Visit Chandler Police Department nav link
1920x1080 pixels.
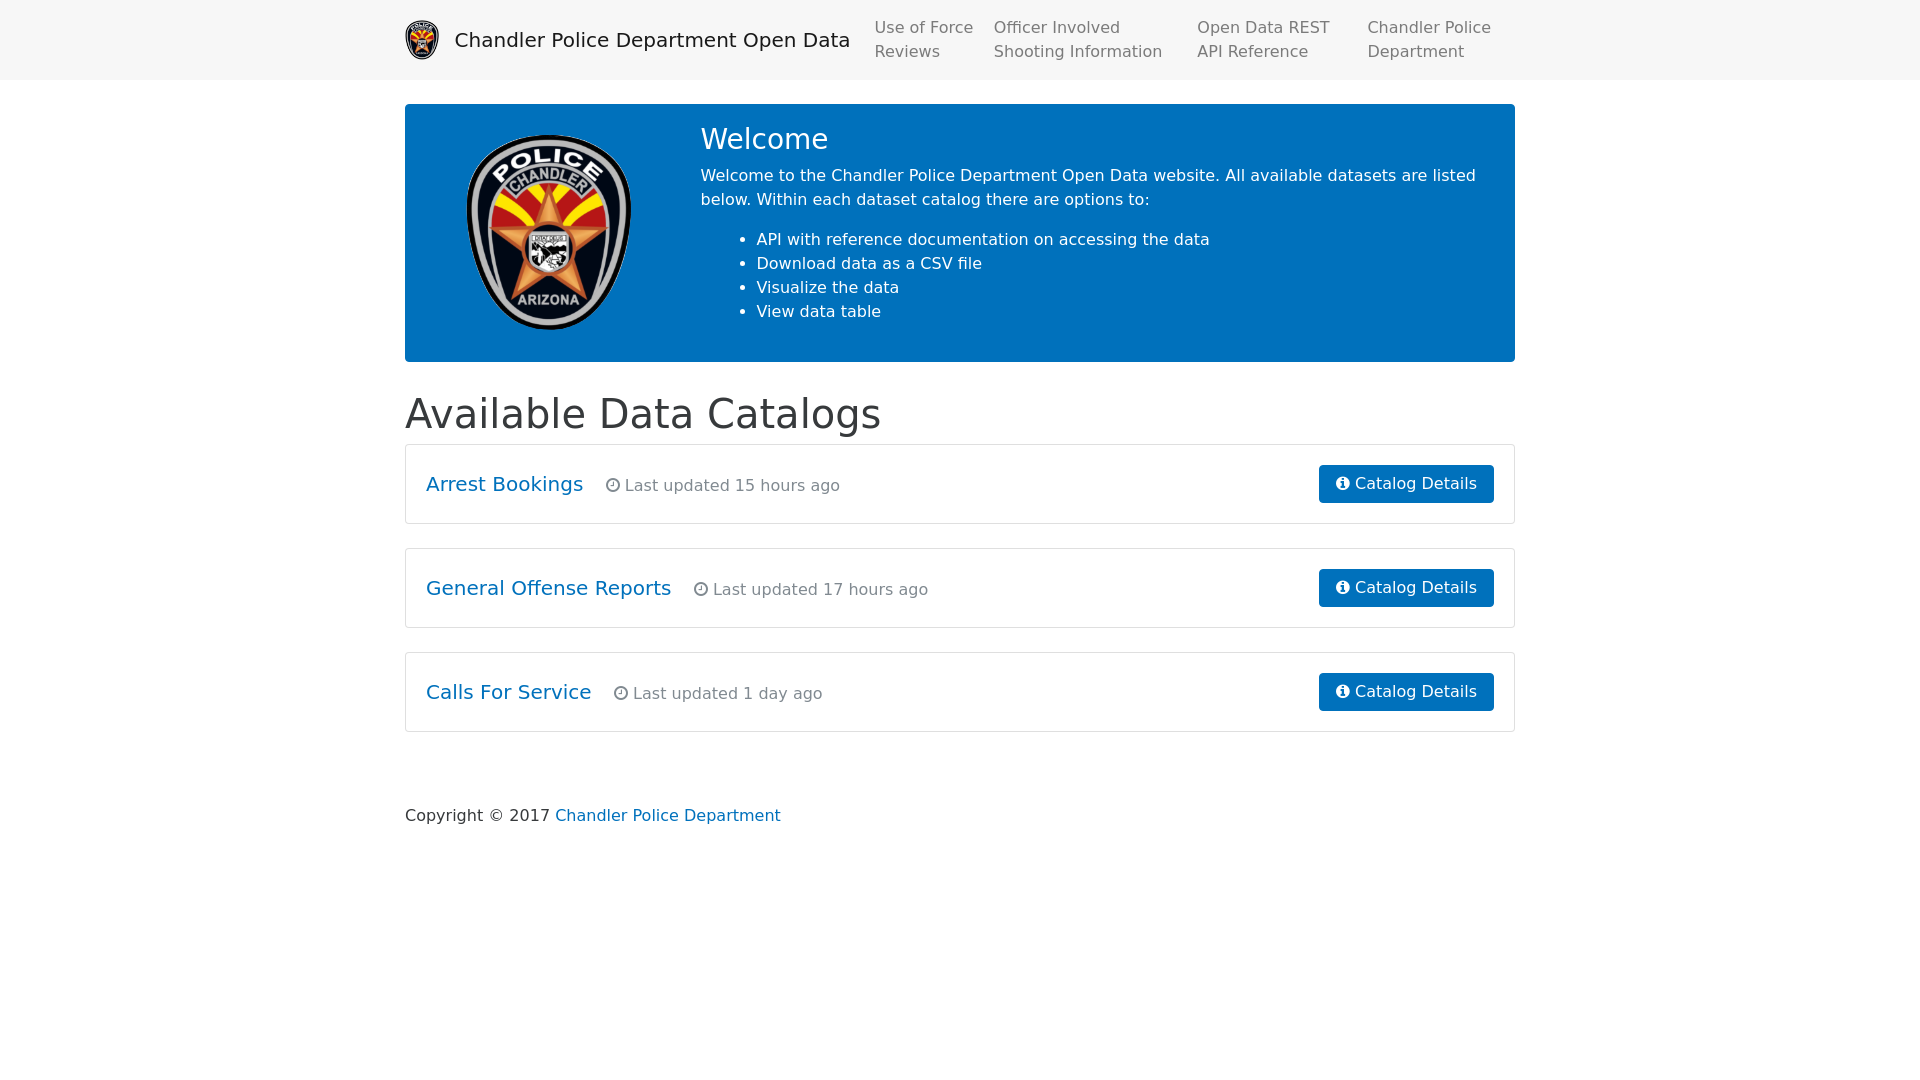tap(1429, 40)
